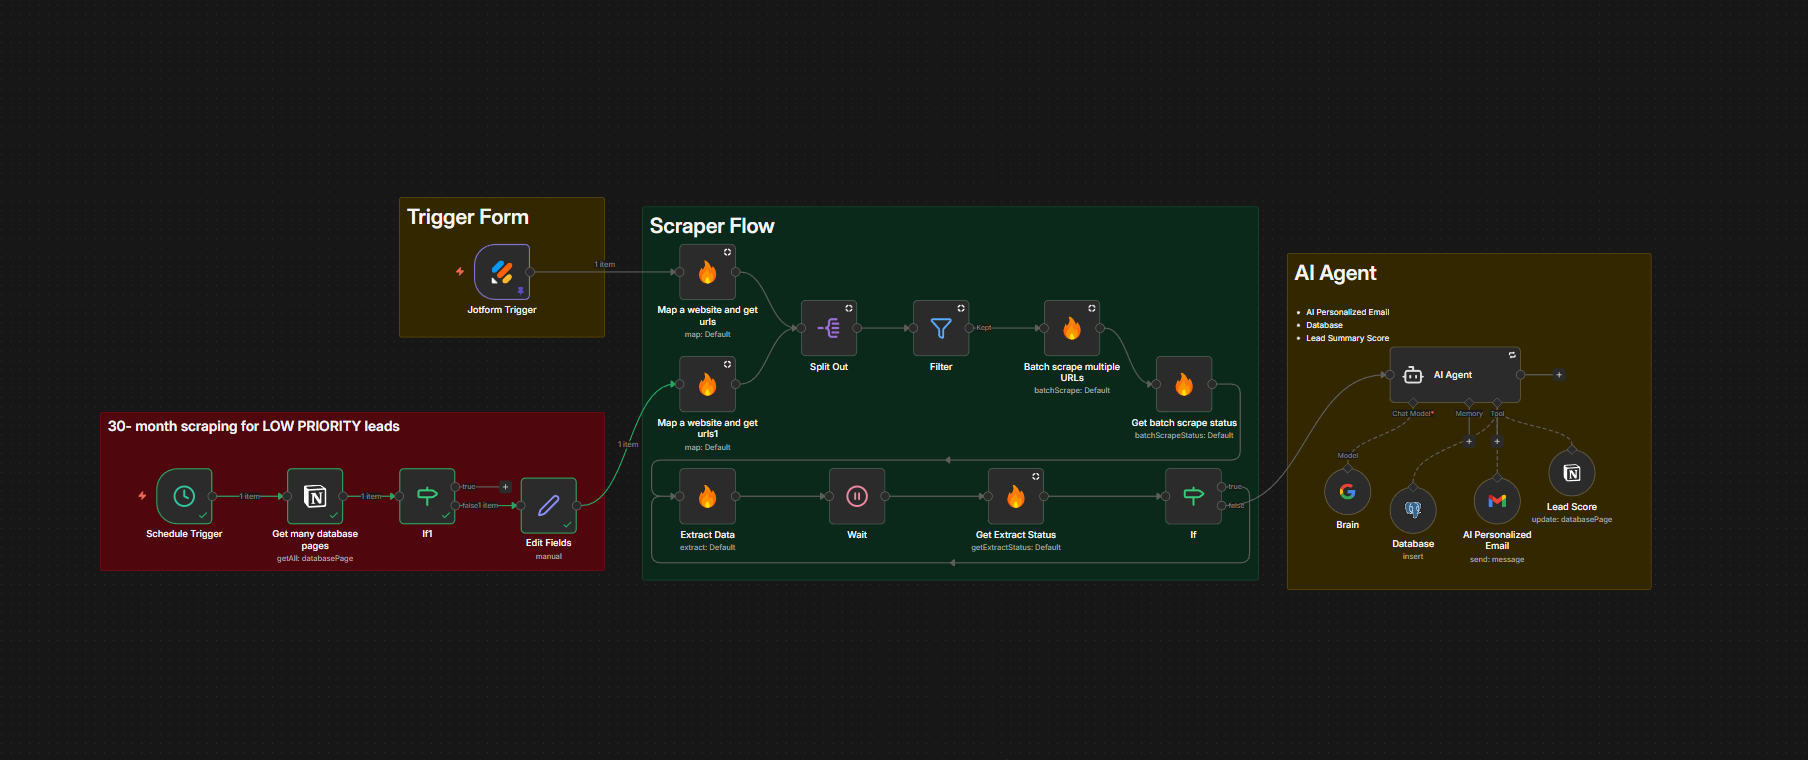Click the getAll: databasePage subtitle
This screenshot has height=760, width=1808.
tap(315, 558)
